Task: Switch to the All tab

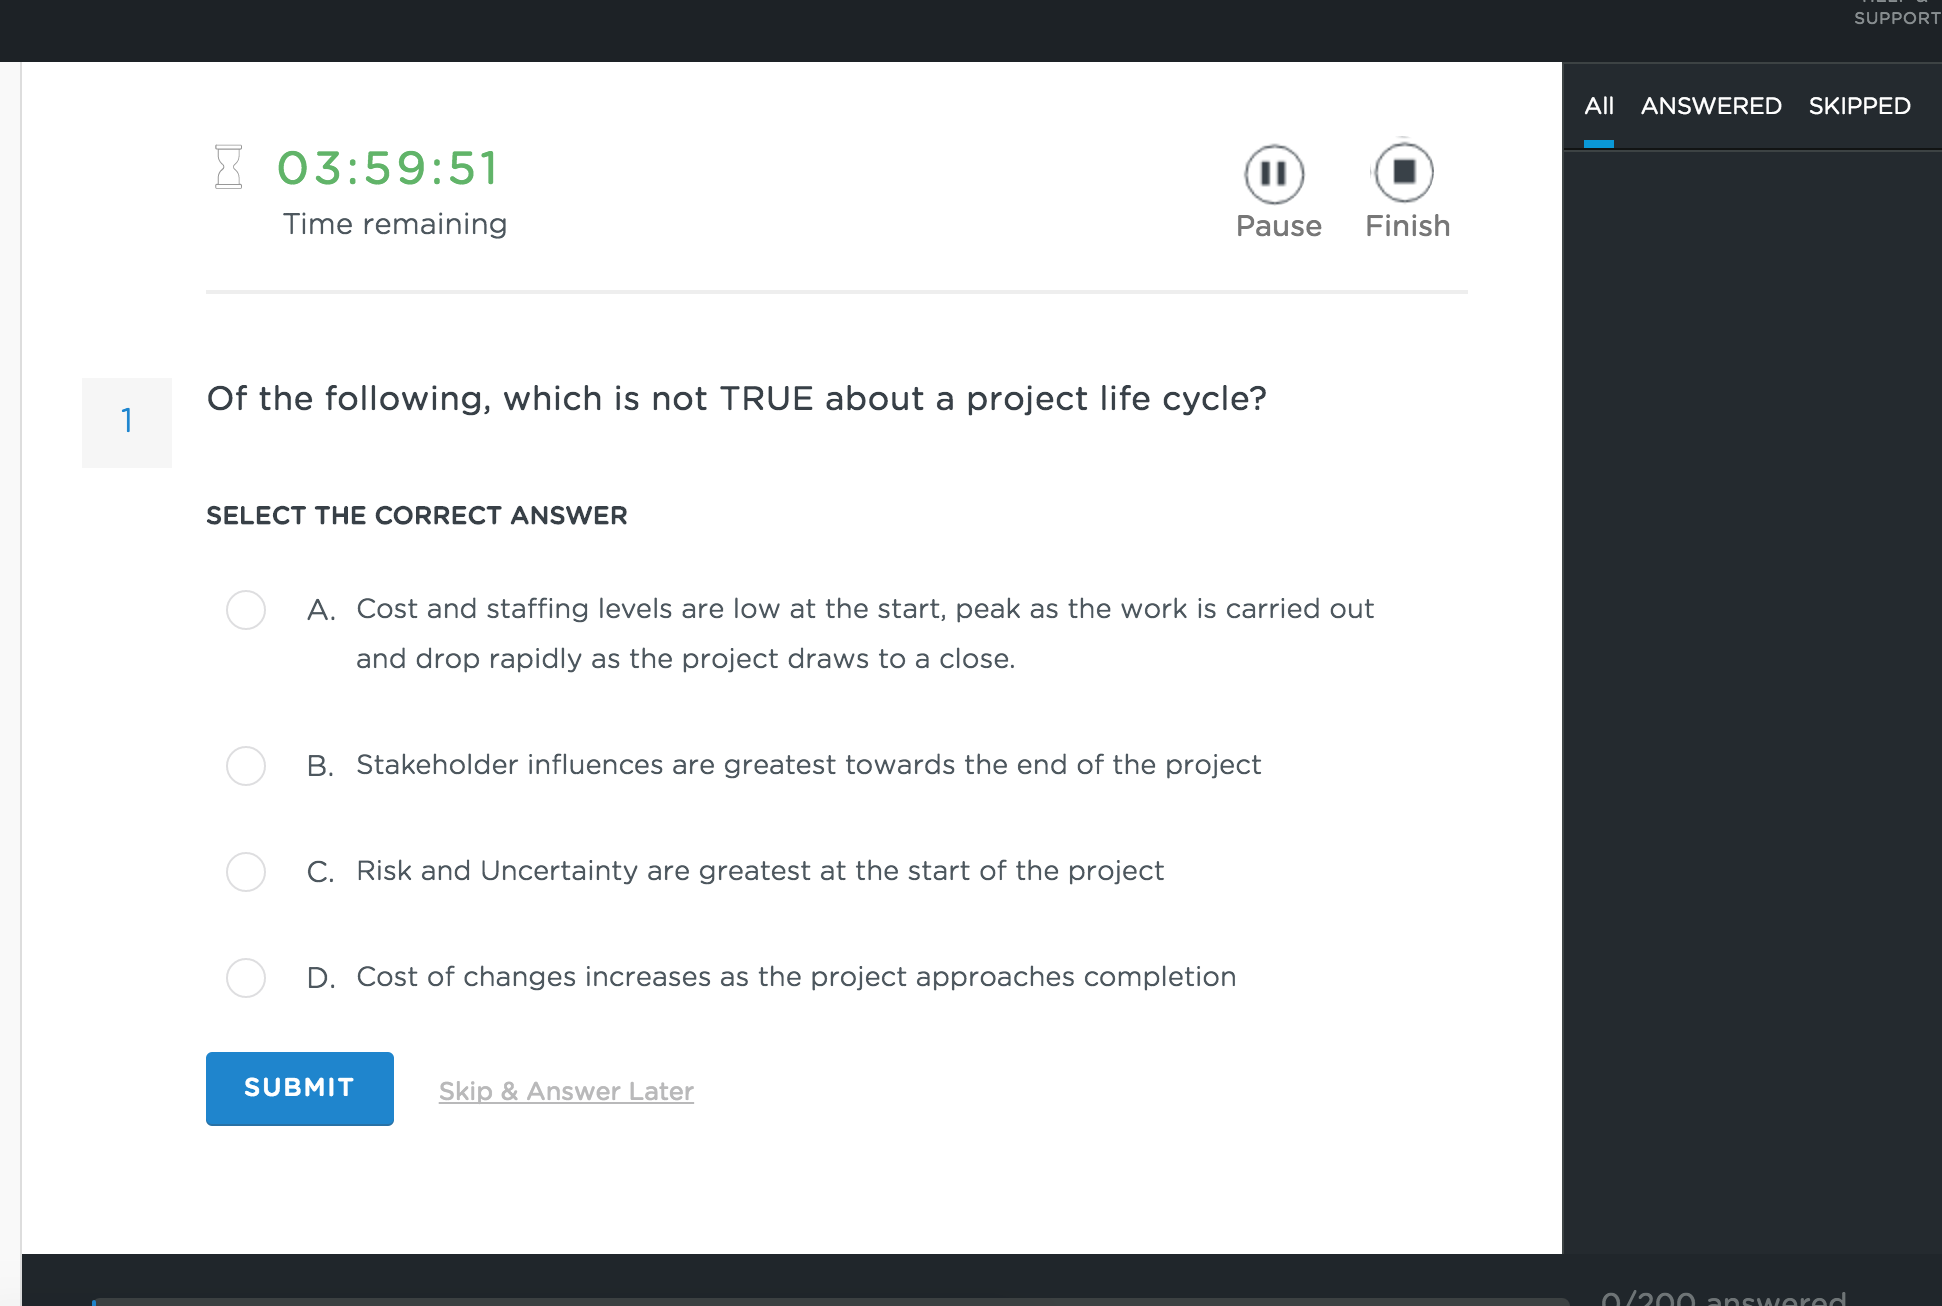Action: coord(1599,106)
